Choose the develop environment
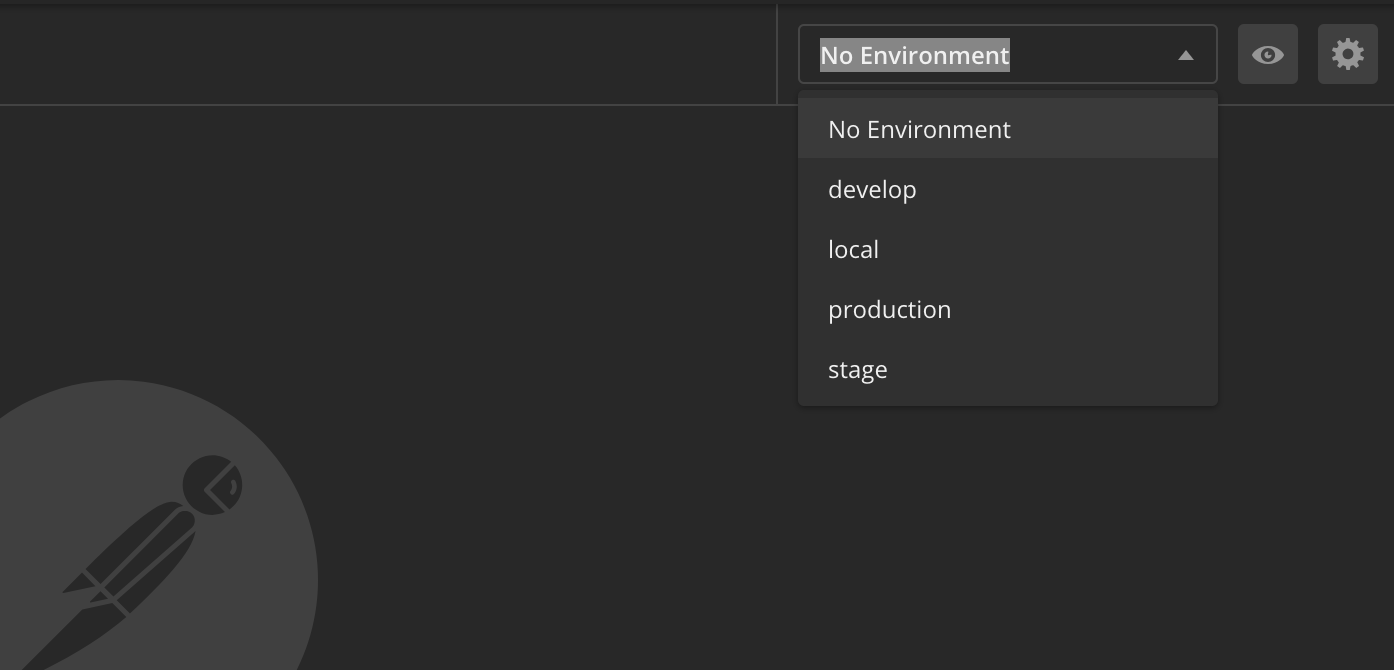Viewport: 1394px width, 670px height. point(1008,189)
